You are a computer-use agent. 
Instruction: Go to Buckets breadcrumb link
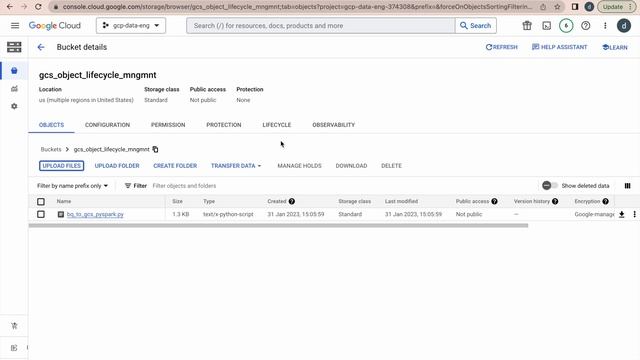(51, 149)
